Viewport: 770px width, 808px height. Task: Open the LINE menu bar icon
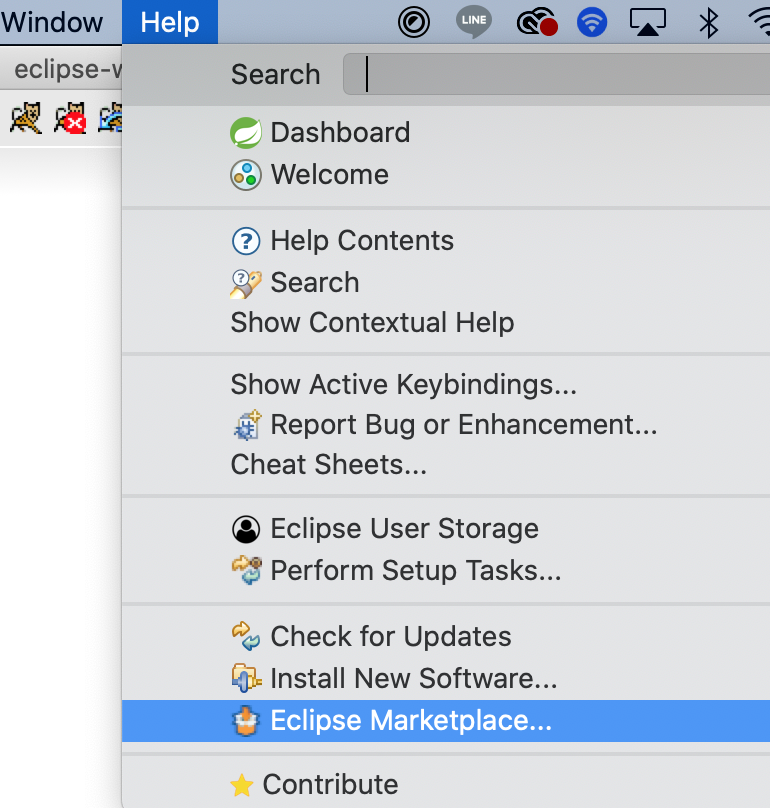coord(474,22)
